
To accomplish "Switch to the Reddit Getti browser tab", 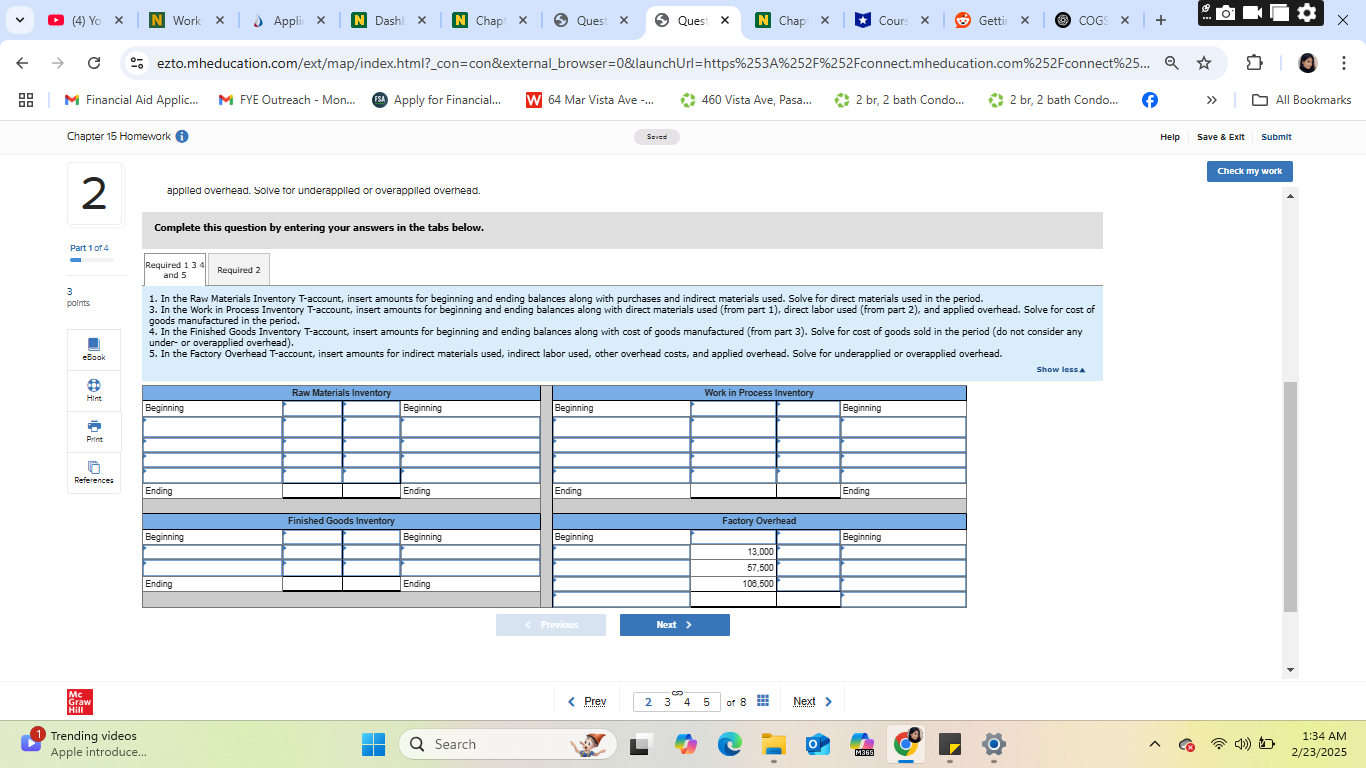I will pyautogui.click(x=994, y=20).
